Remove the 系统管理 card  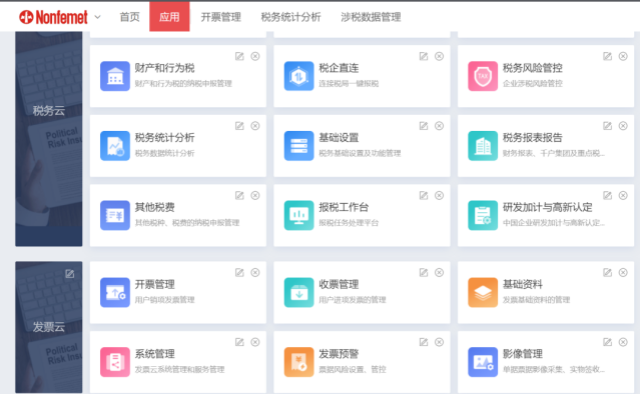pos(255,342)
